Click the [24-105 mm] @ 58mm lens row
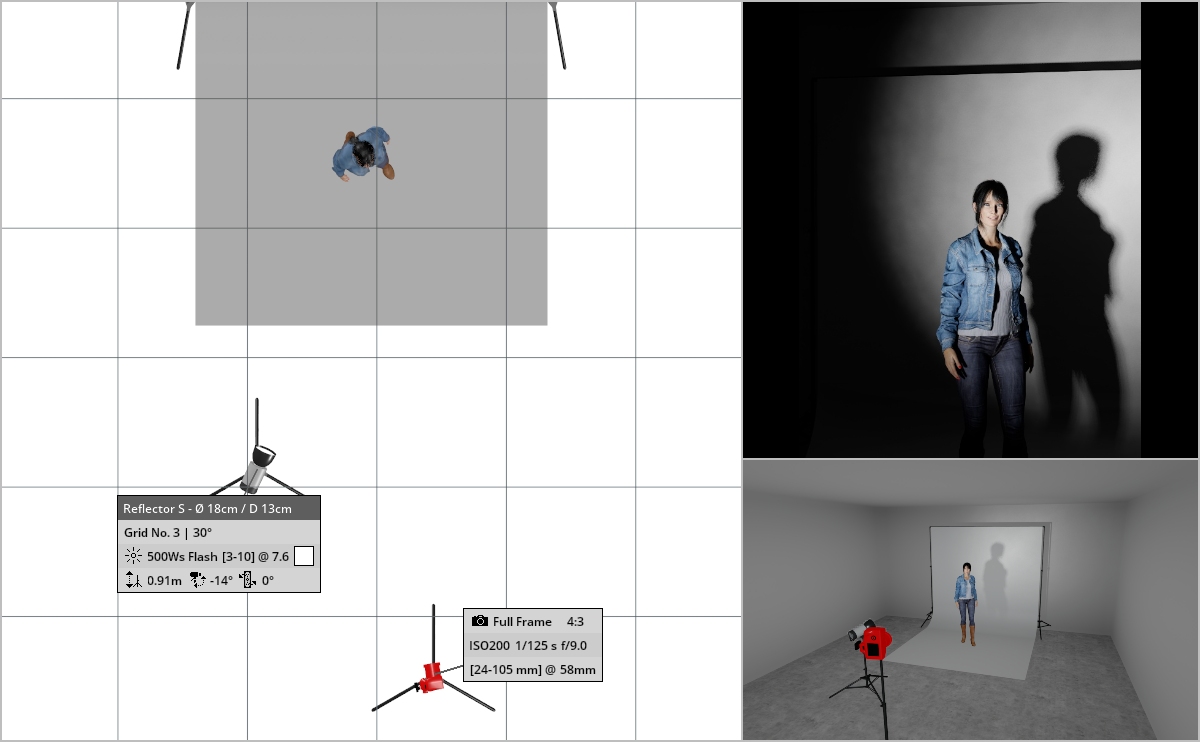 [532, 670]
